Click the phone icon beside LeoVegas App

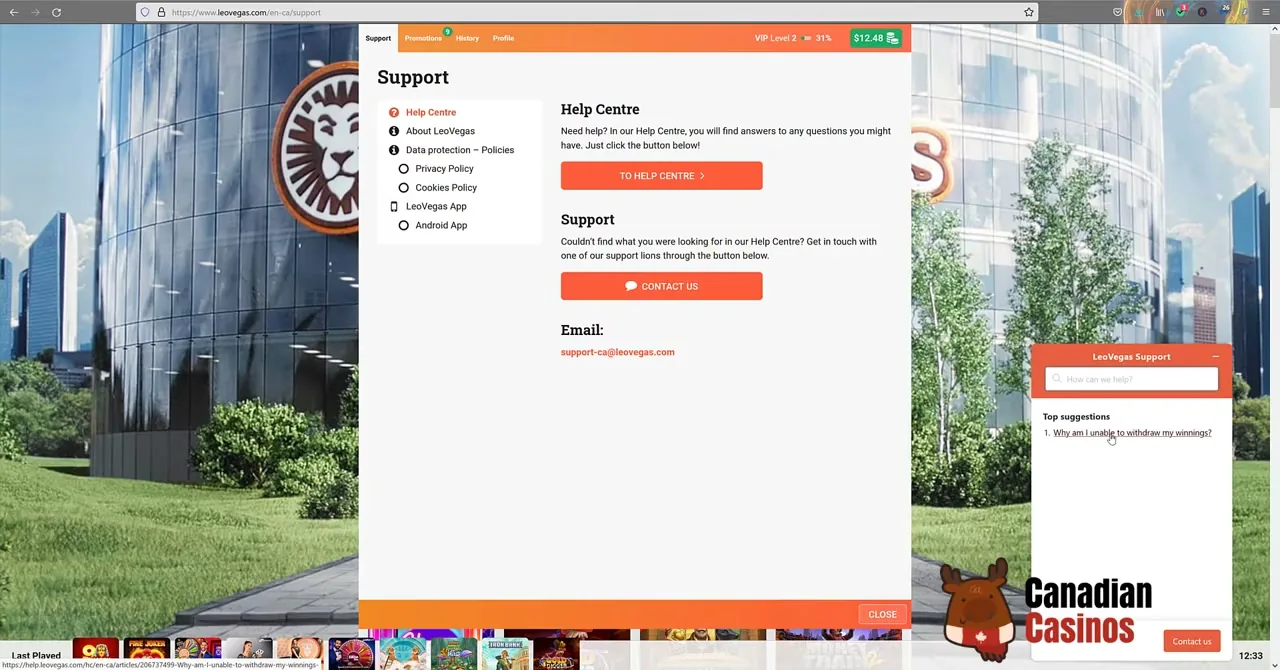pyautogui.click(x=394, y=206)
